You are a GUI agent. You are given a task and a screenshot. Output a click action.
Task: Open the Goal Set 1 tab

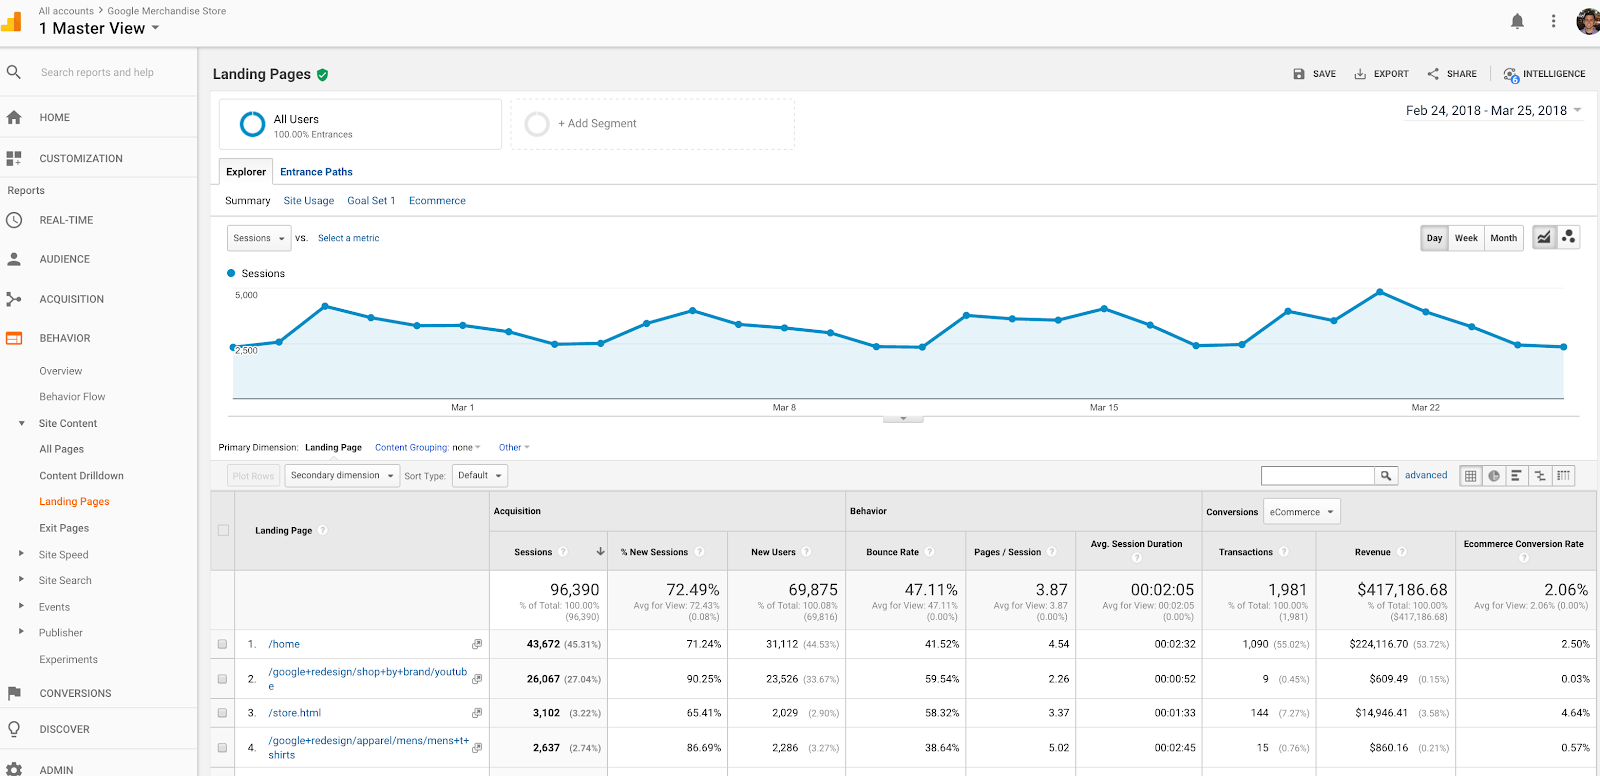pos(371,201)
